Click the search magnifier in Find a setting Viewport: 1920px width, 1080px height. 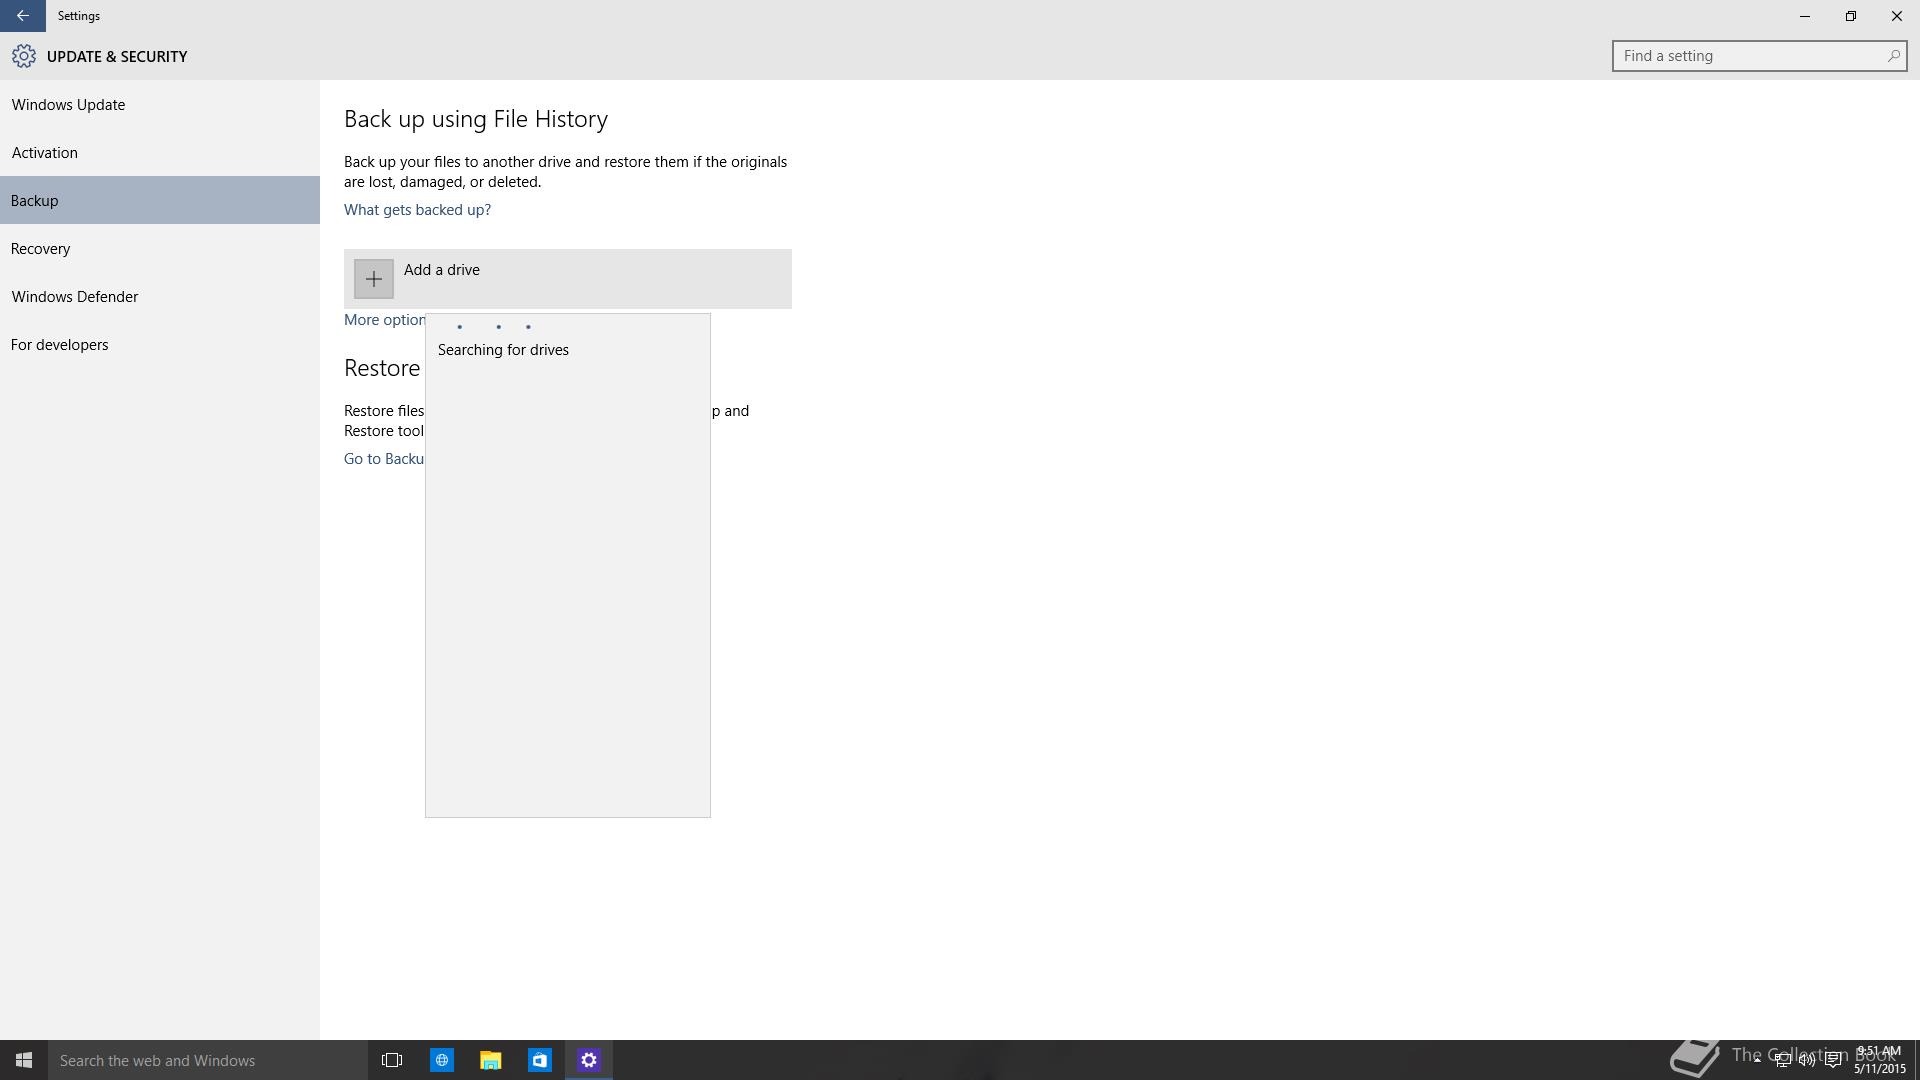click(1893, 56)
